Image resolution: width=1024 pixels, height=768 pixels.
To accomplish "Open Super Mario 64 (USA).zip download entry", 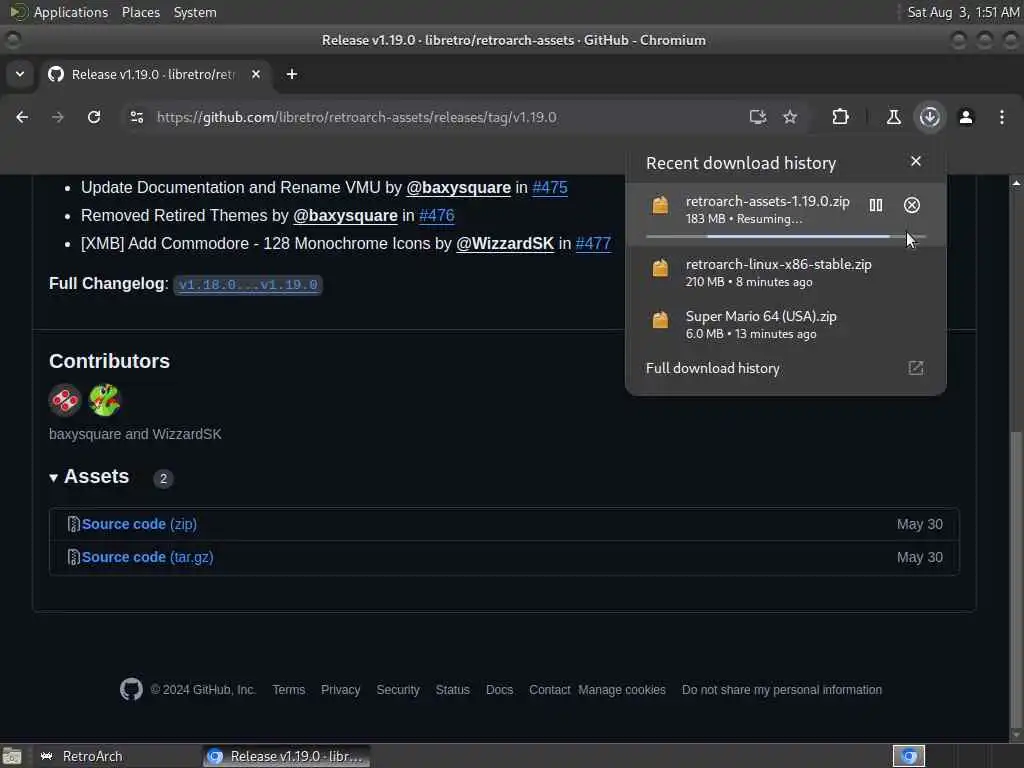I will coord(786,325).
